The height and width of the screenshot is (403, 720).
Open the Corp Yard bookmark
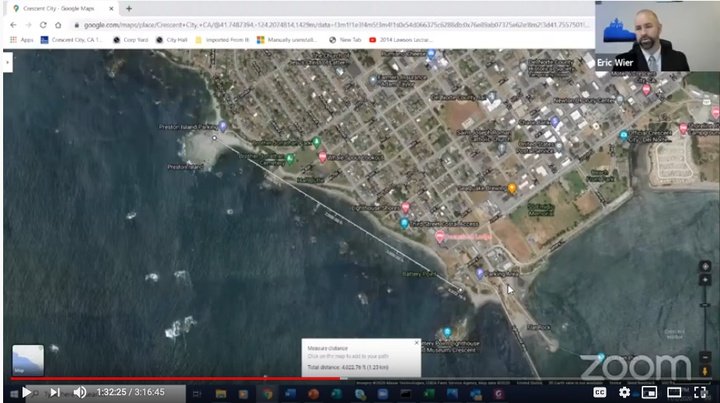(131, 40)
